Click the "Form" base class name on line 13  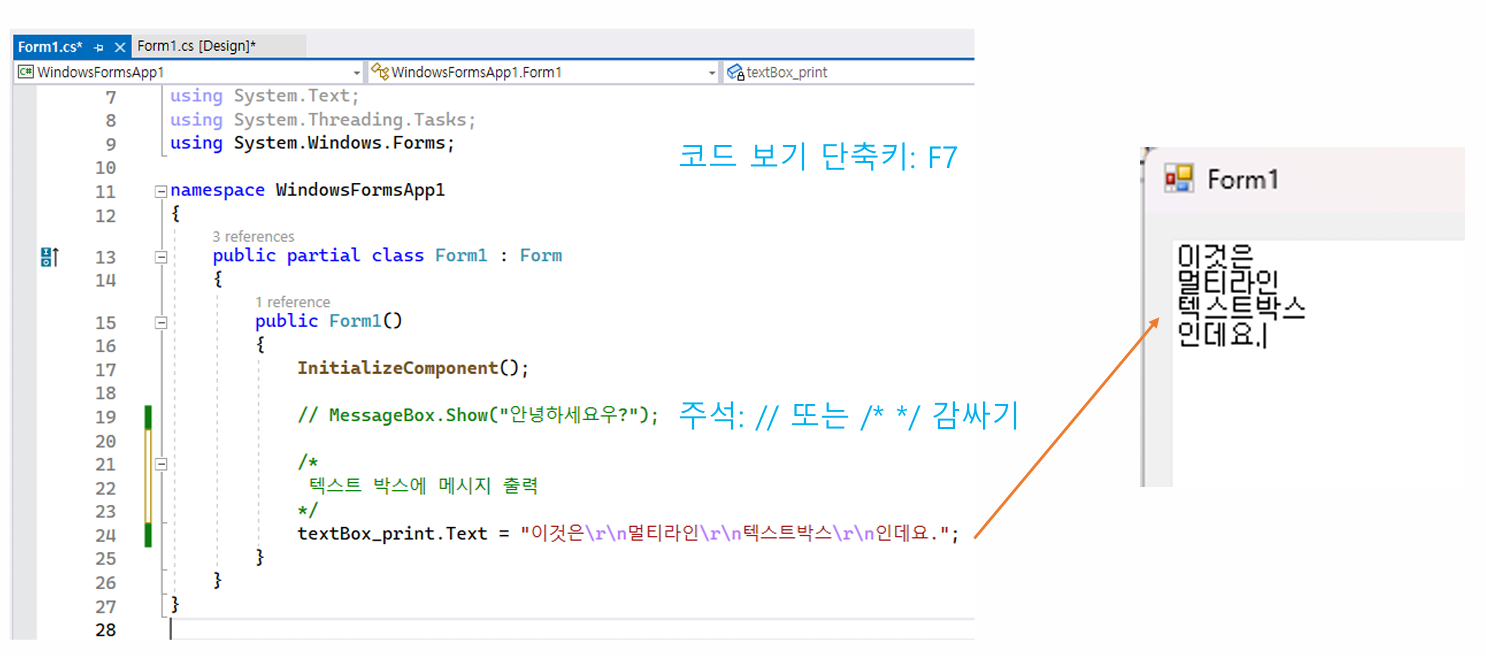(x=541, y=256)
